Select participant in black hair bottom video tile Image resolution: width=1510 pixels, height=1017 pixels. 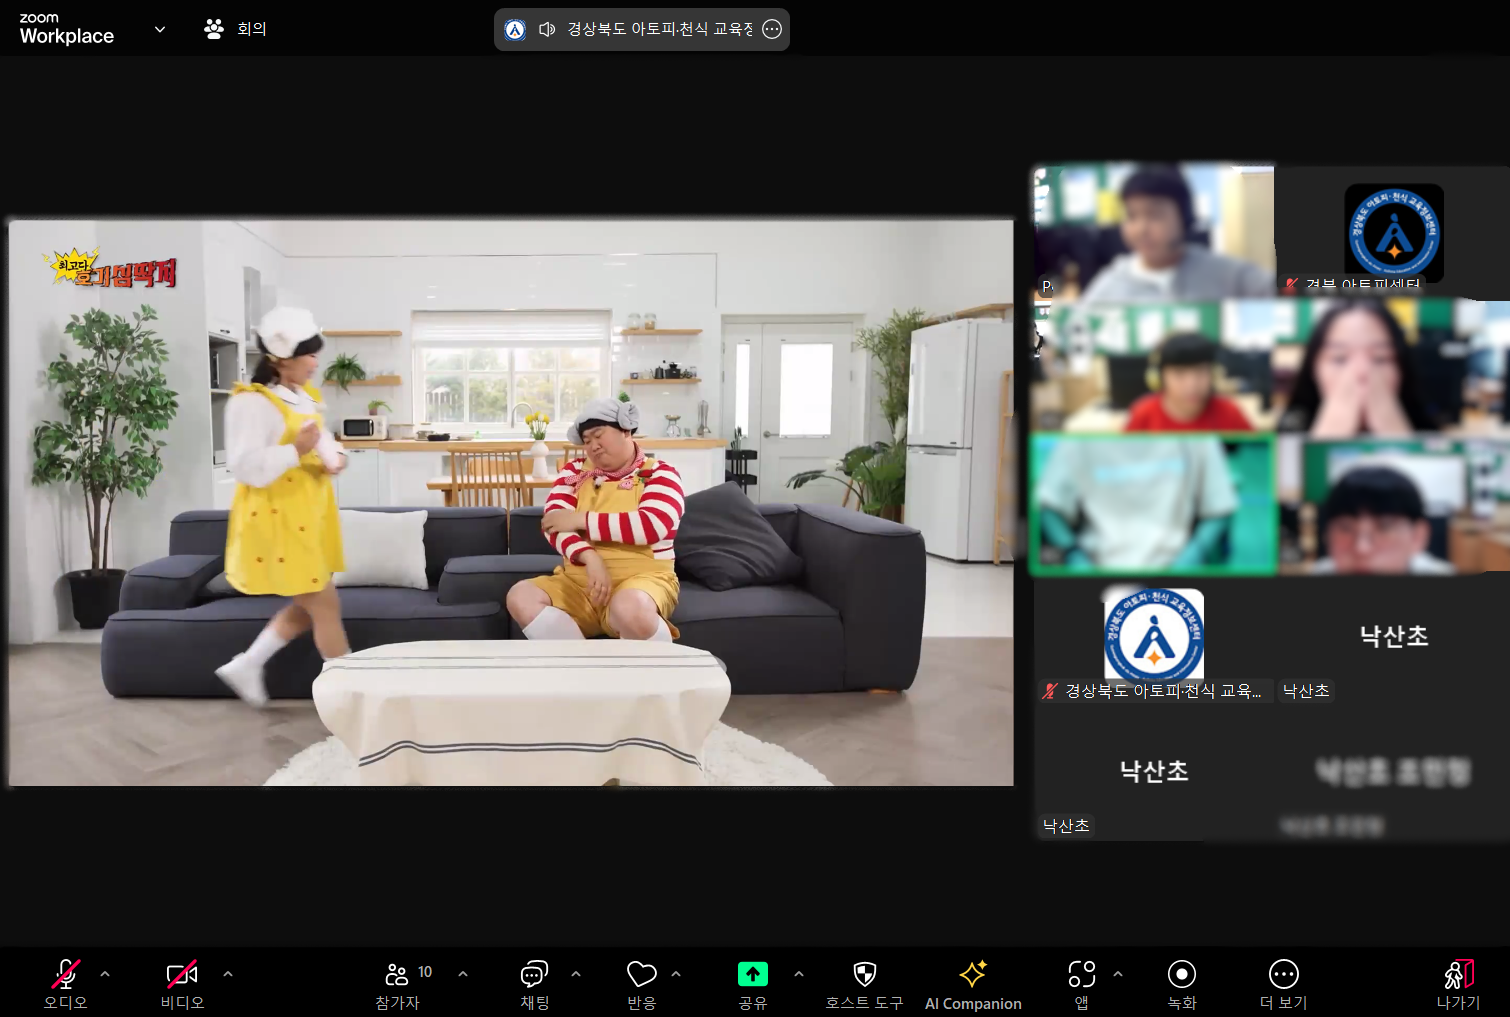tap(1393, 504)
